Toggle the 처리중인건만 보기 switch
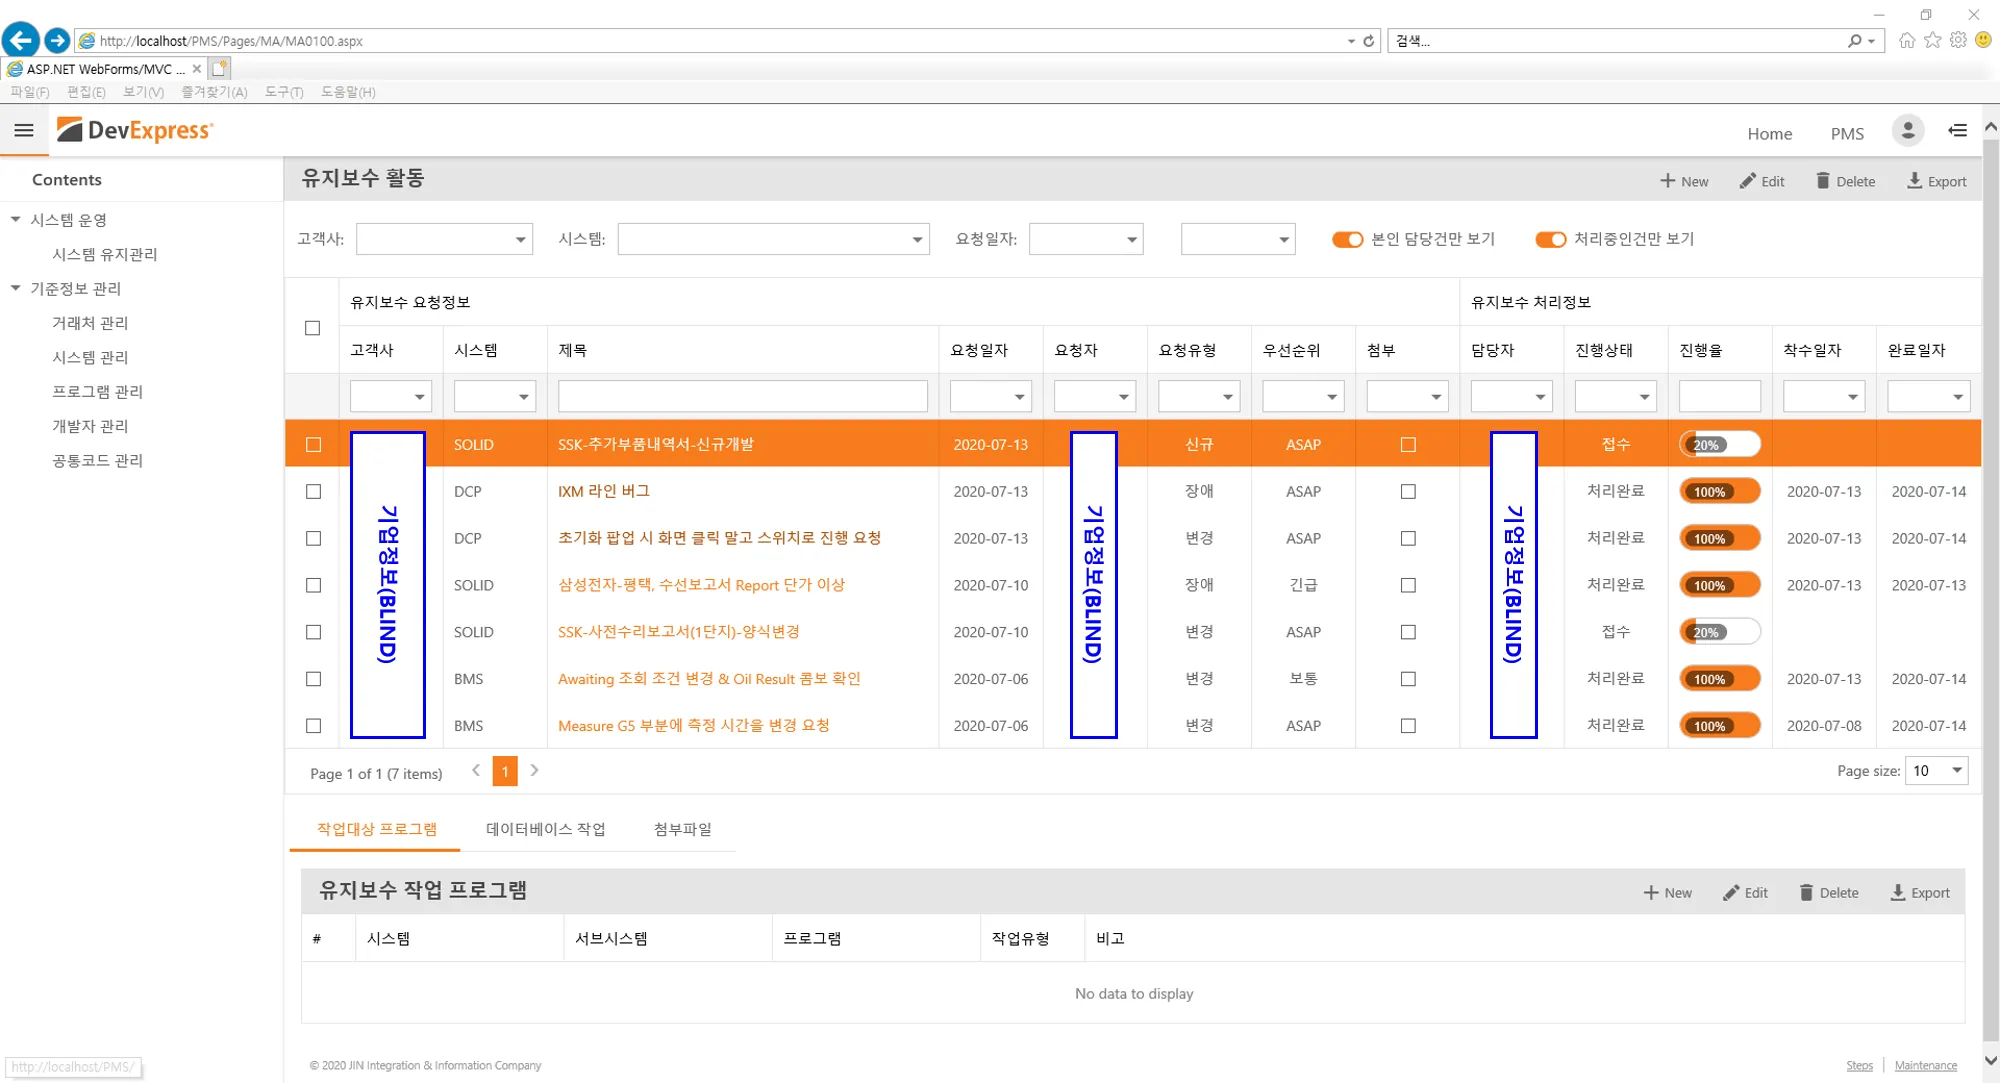 pyautogui.click(x=1550, y=239)
